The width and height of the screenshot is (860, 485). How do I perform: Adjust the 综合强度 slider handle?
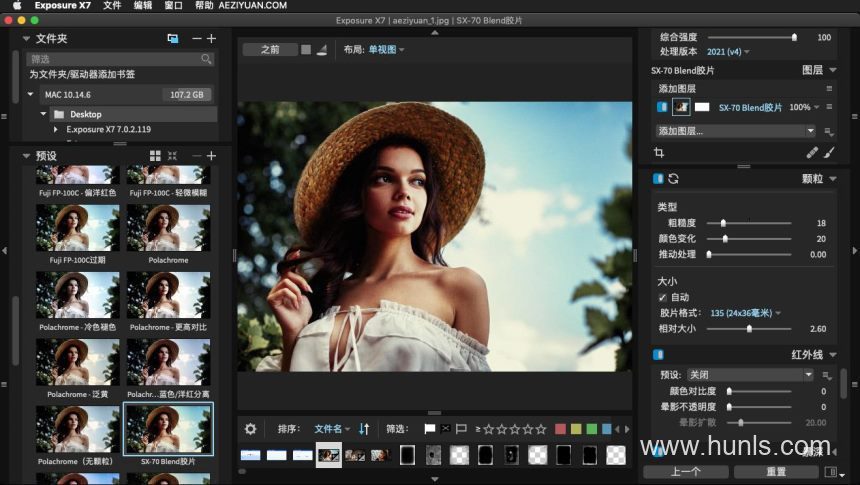[x=794, y=37]
